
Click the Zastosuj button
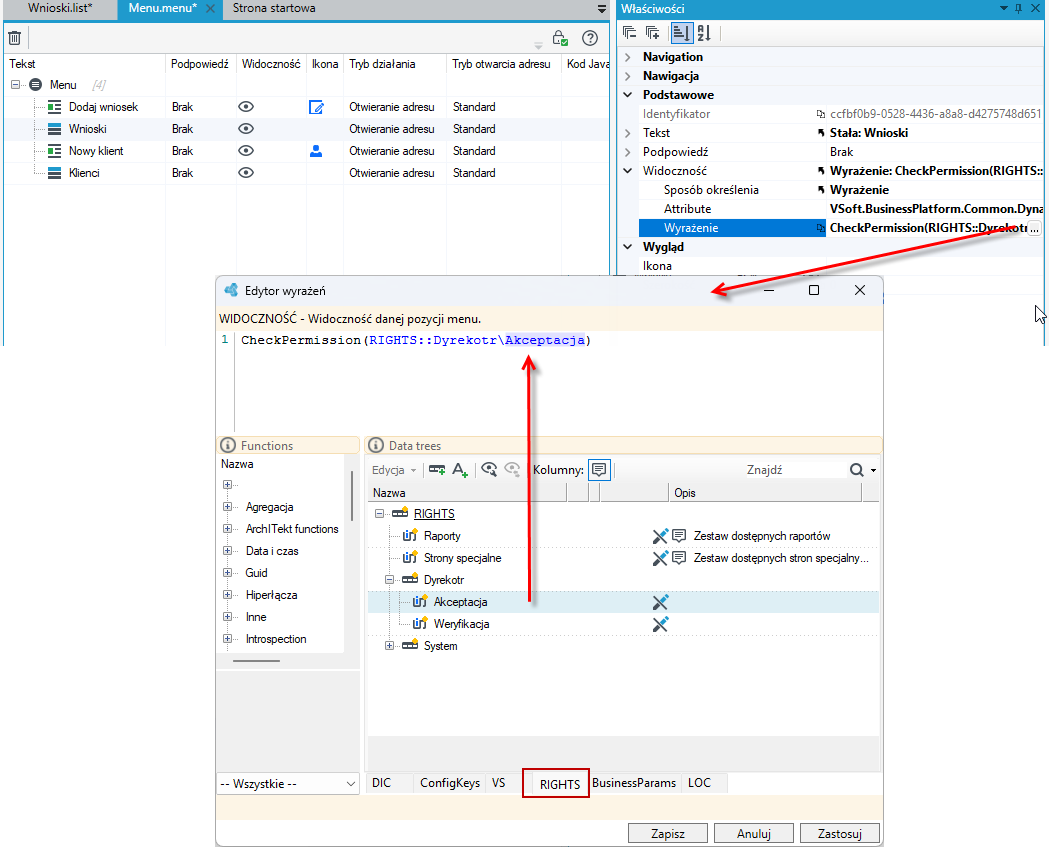(x=840, y=834)
